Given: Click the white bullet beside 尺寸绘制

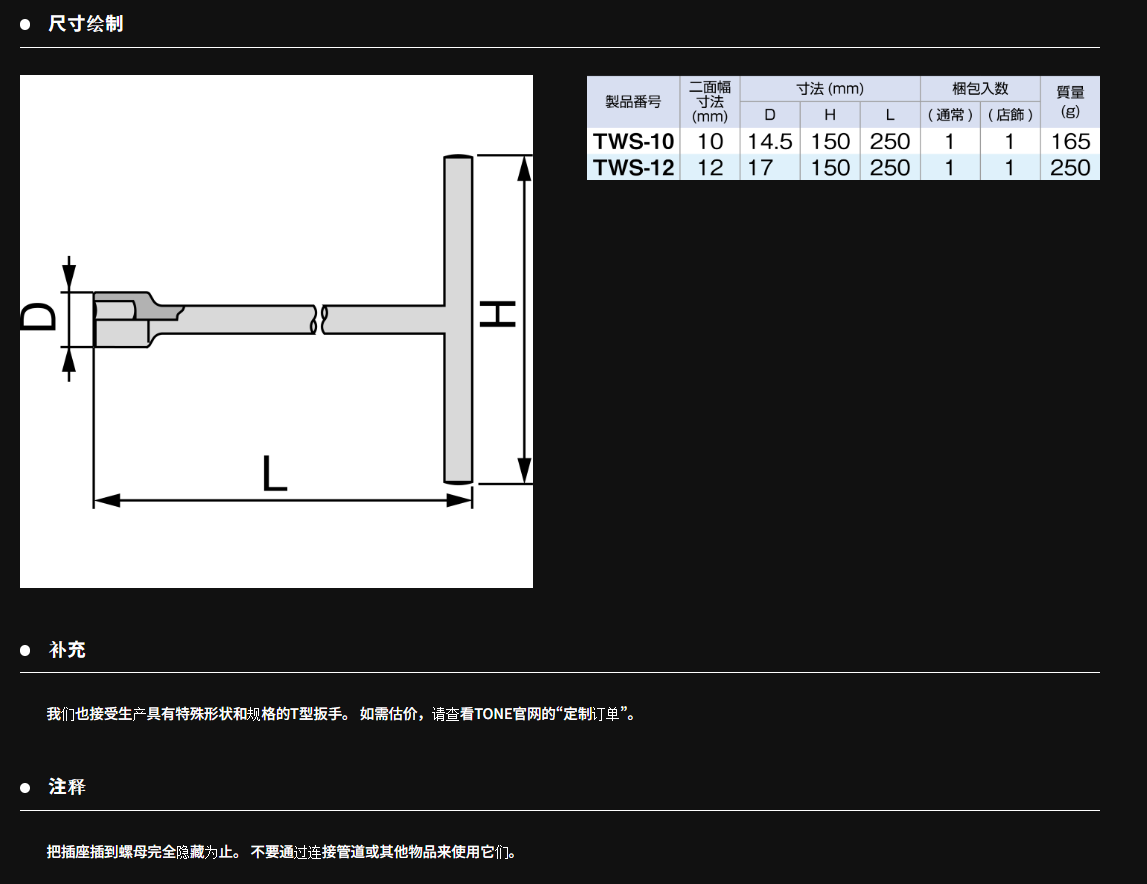Looking at the screenshot, I should pos(26,24).
